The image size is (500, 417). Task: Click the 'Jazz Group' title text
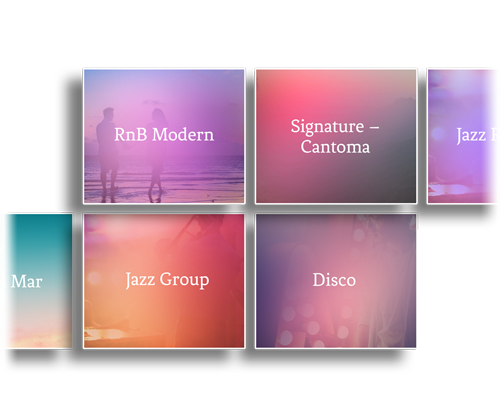[x=167, y=280]
